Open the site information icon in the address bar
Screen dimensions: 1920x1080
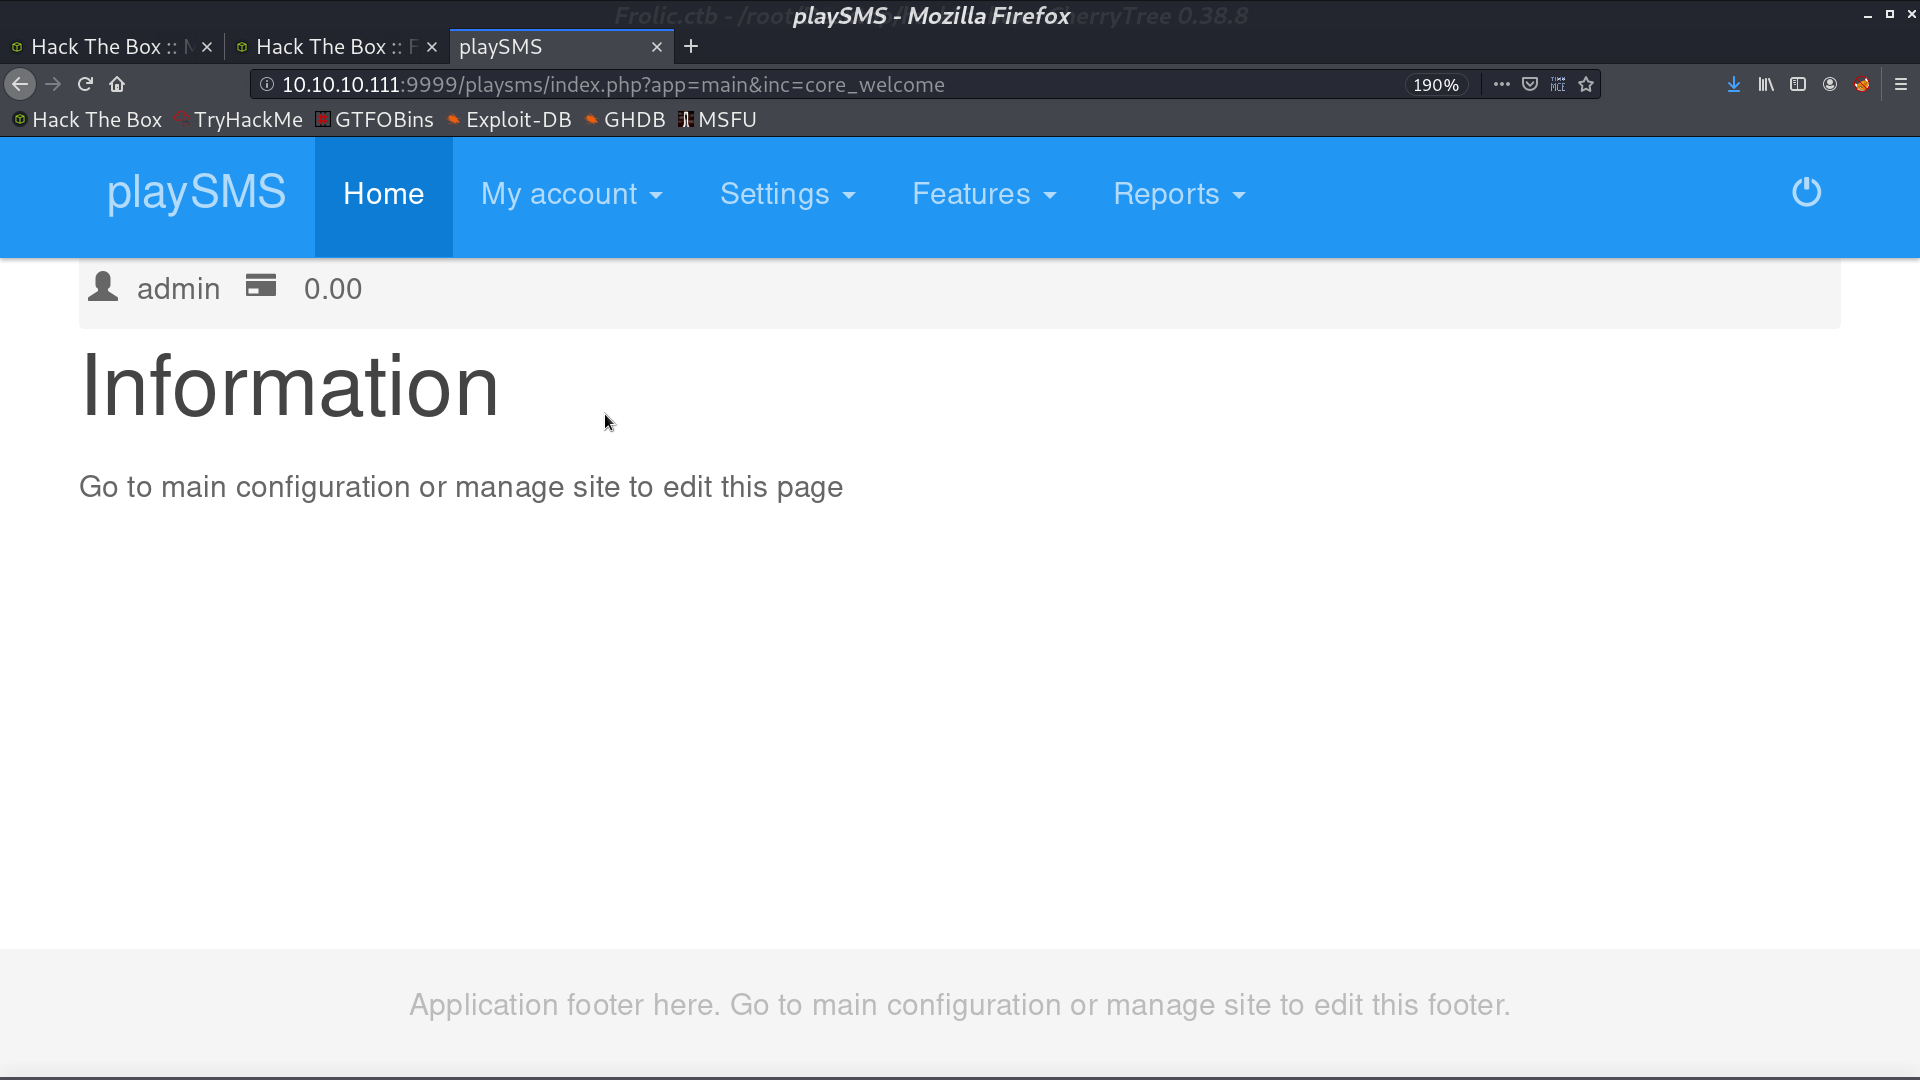[267, 85]
